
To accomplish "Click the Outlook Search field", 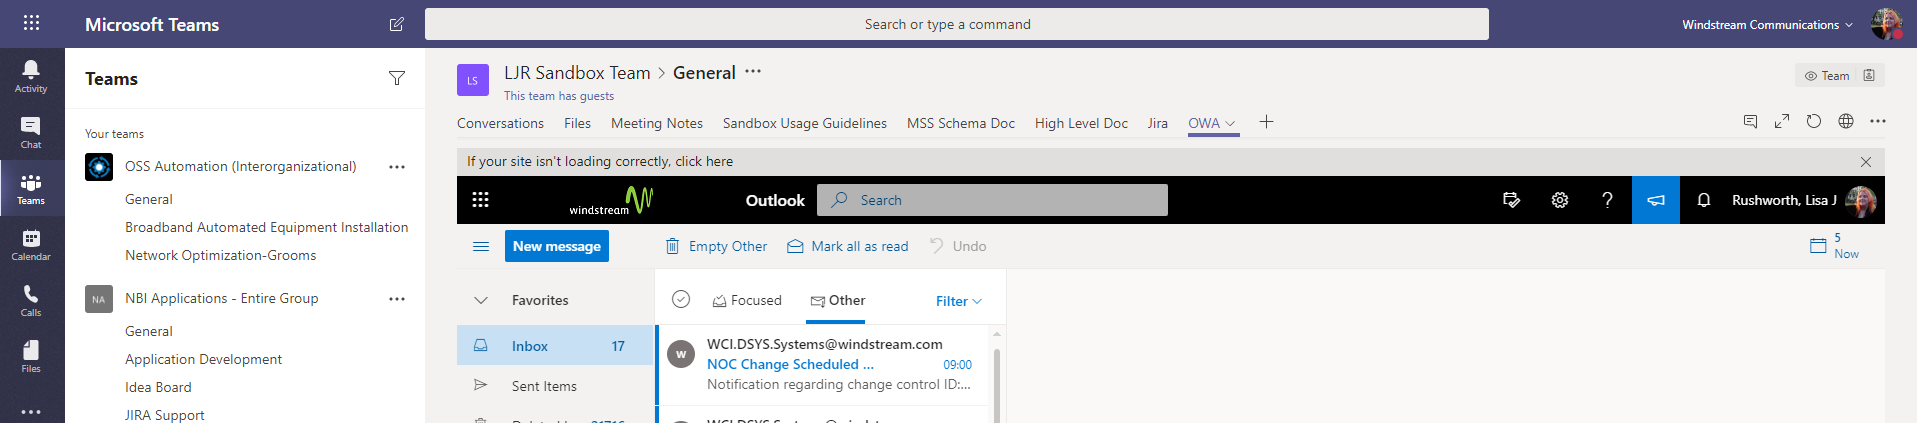I will pos(992,200).
